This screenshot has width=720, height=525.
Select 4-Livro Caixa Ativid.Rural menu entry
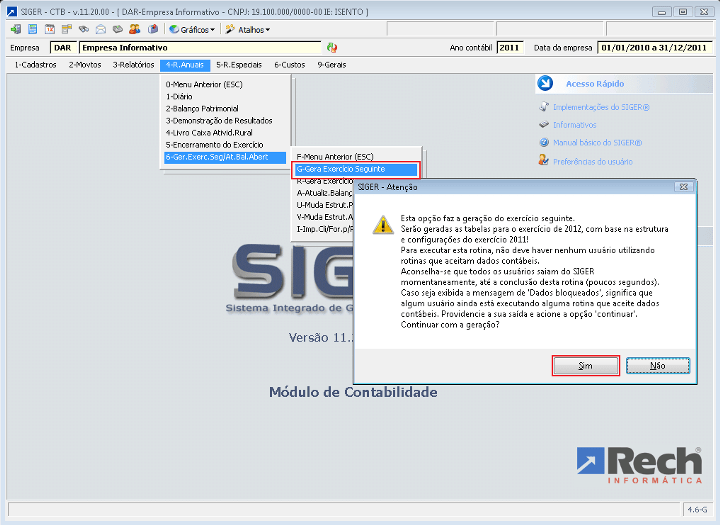(225, 133)
